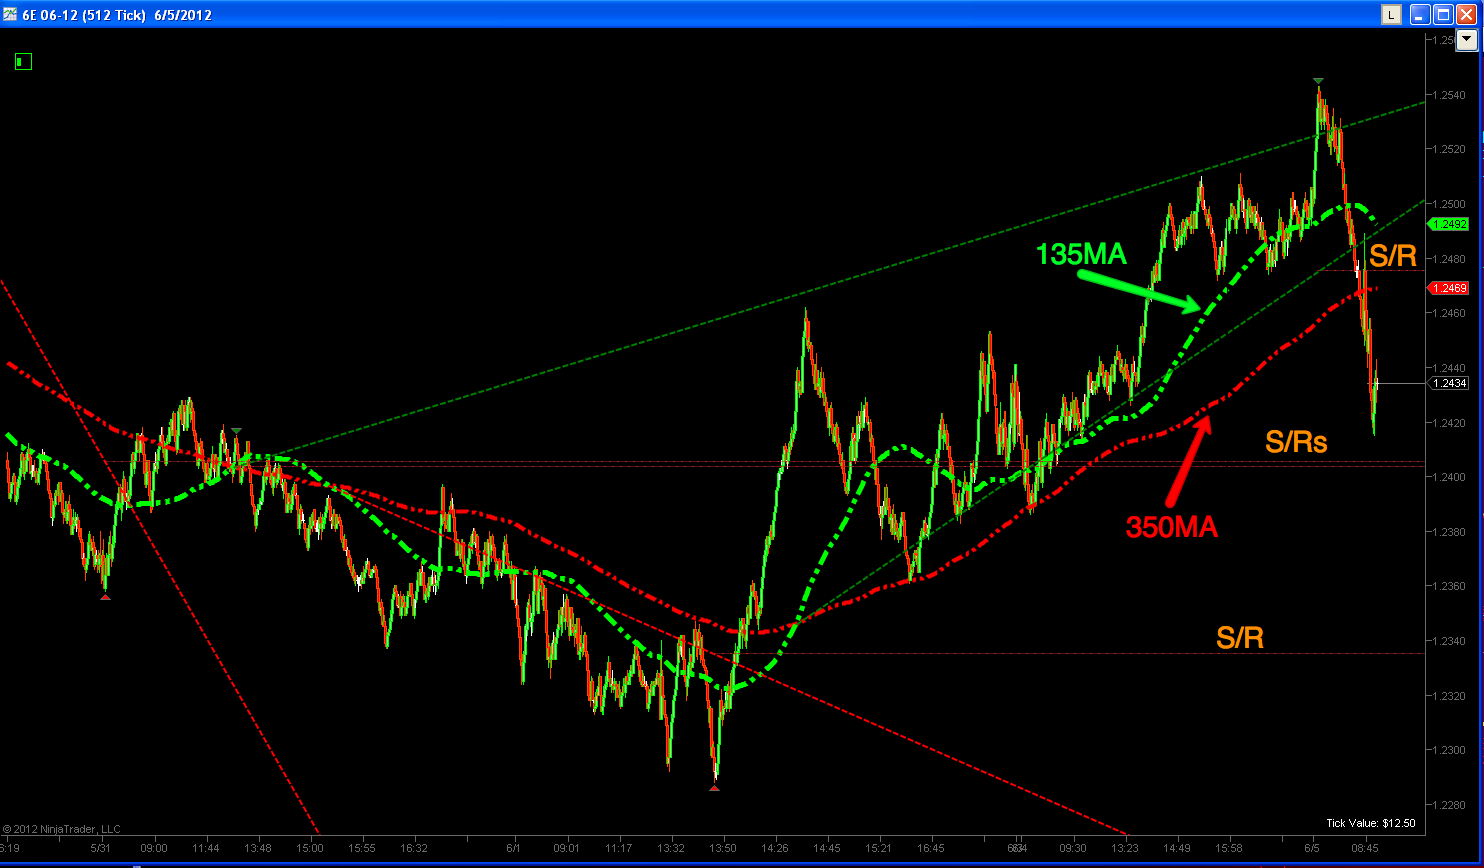Click the red swing-low triangle below the 5/31 low

(x=106, y=597)
